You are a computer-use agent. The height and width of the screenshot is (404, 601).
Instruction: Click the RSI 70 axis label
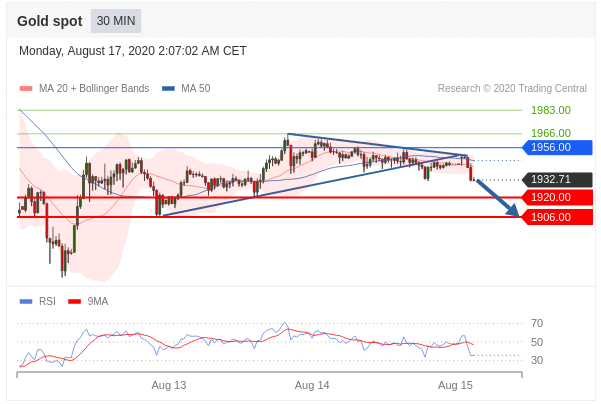(x=537, y=324)
